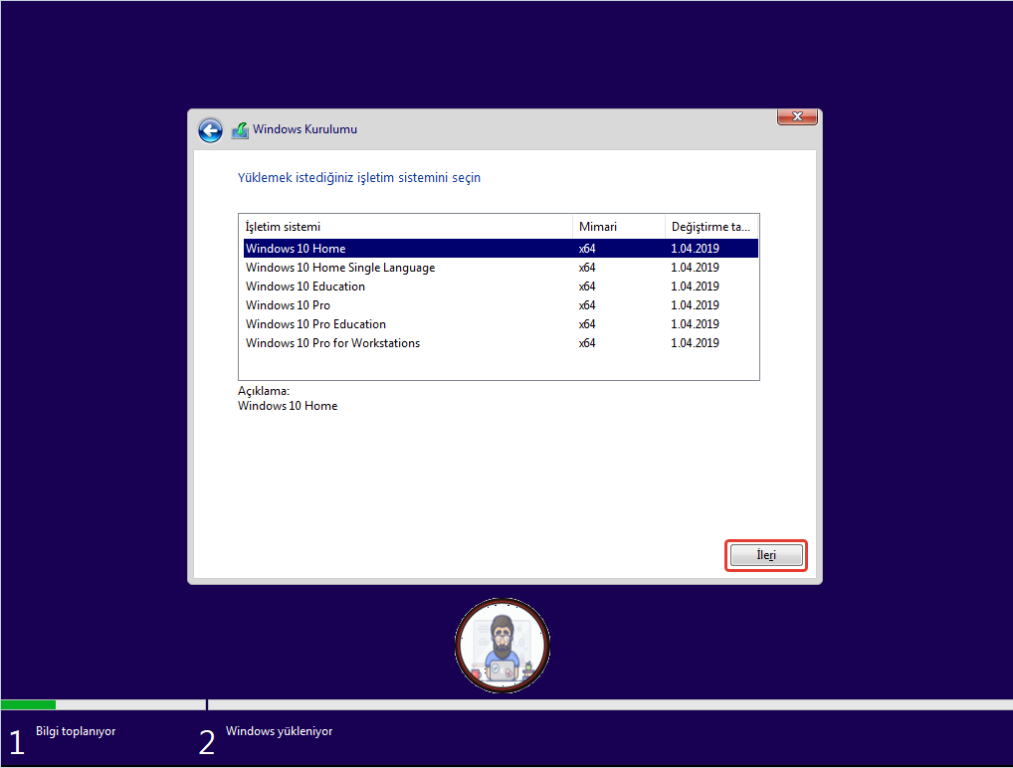Select Windows 10 Home row
The height and width of the screenshot is (768, 1013).
pos(501,249)
